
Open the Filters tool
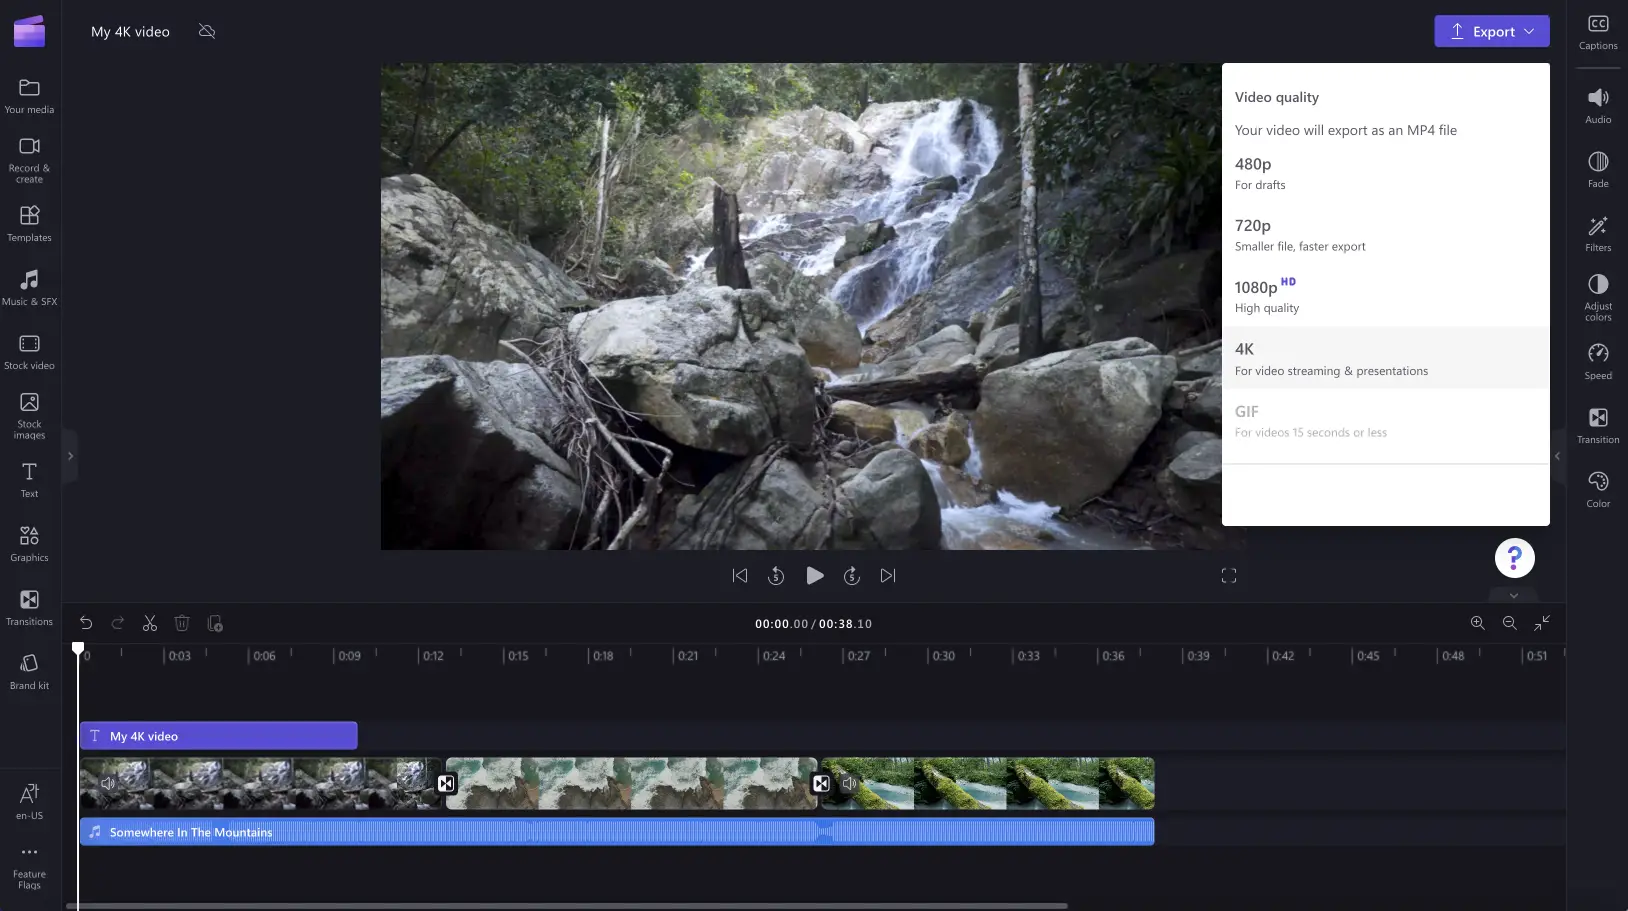pos(1597,234)
